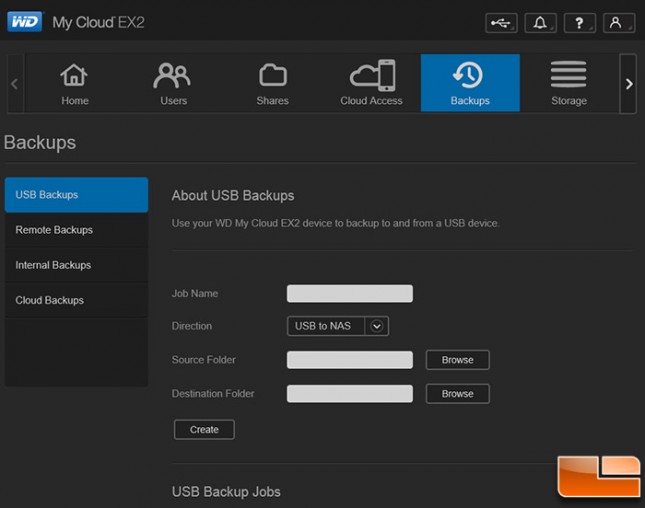Click the Backups page title
This screenshot has height=508, width=645.
point(39,143)
